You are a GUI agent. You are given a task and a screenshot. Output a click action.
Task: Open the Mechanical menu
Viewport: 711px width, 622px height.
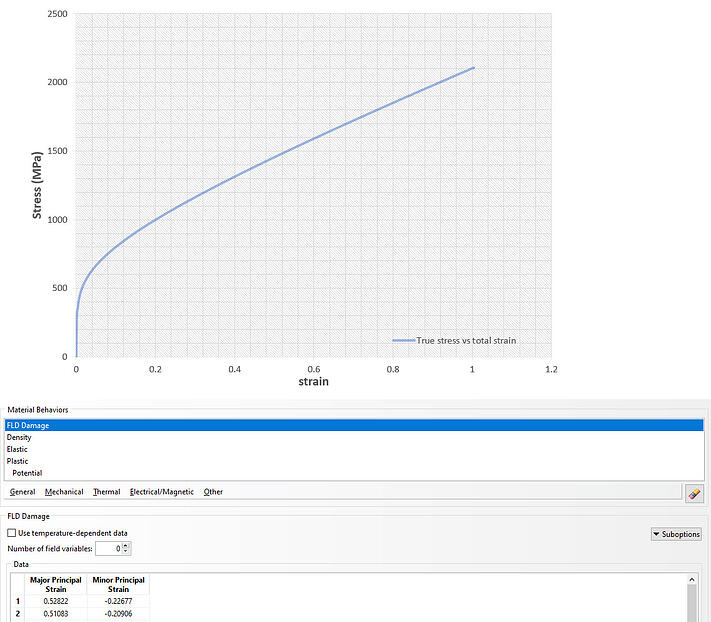pos(64,491)
